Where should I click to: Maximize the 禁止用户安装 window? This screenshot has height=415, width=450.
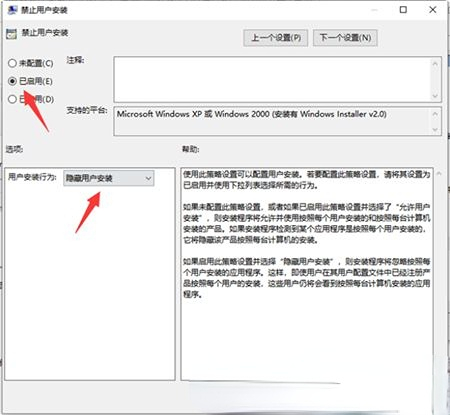tap(403, 10)
